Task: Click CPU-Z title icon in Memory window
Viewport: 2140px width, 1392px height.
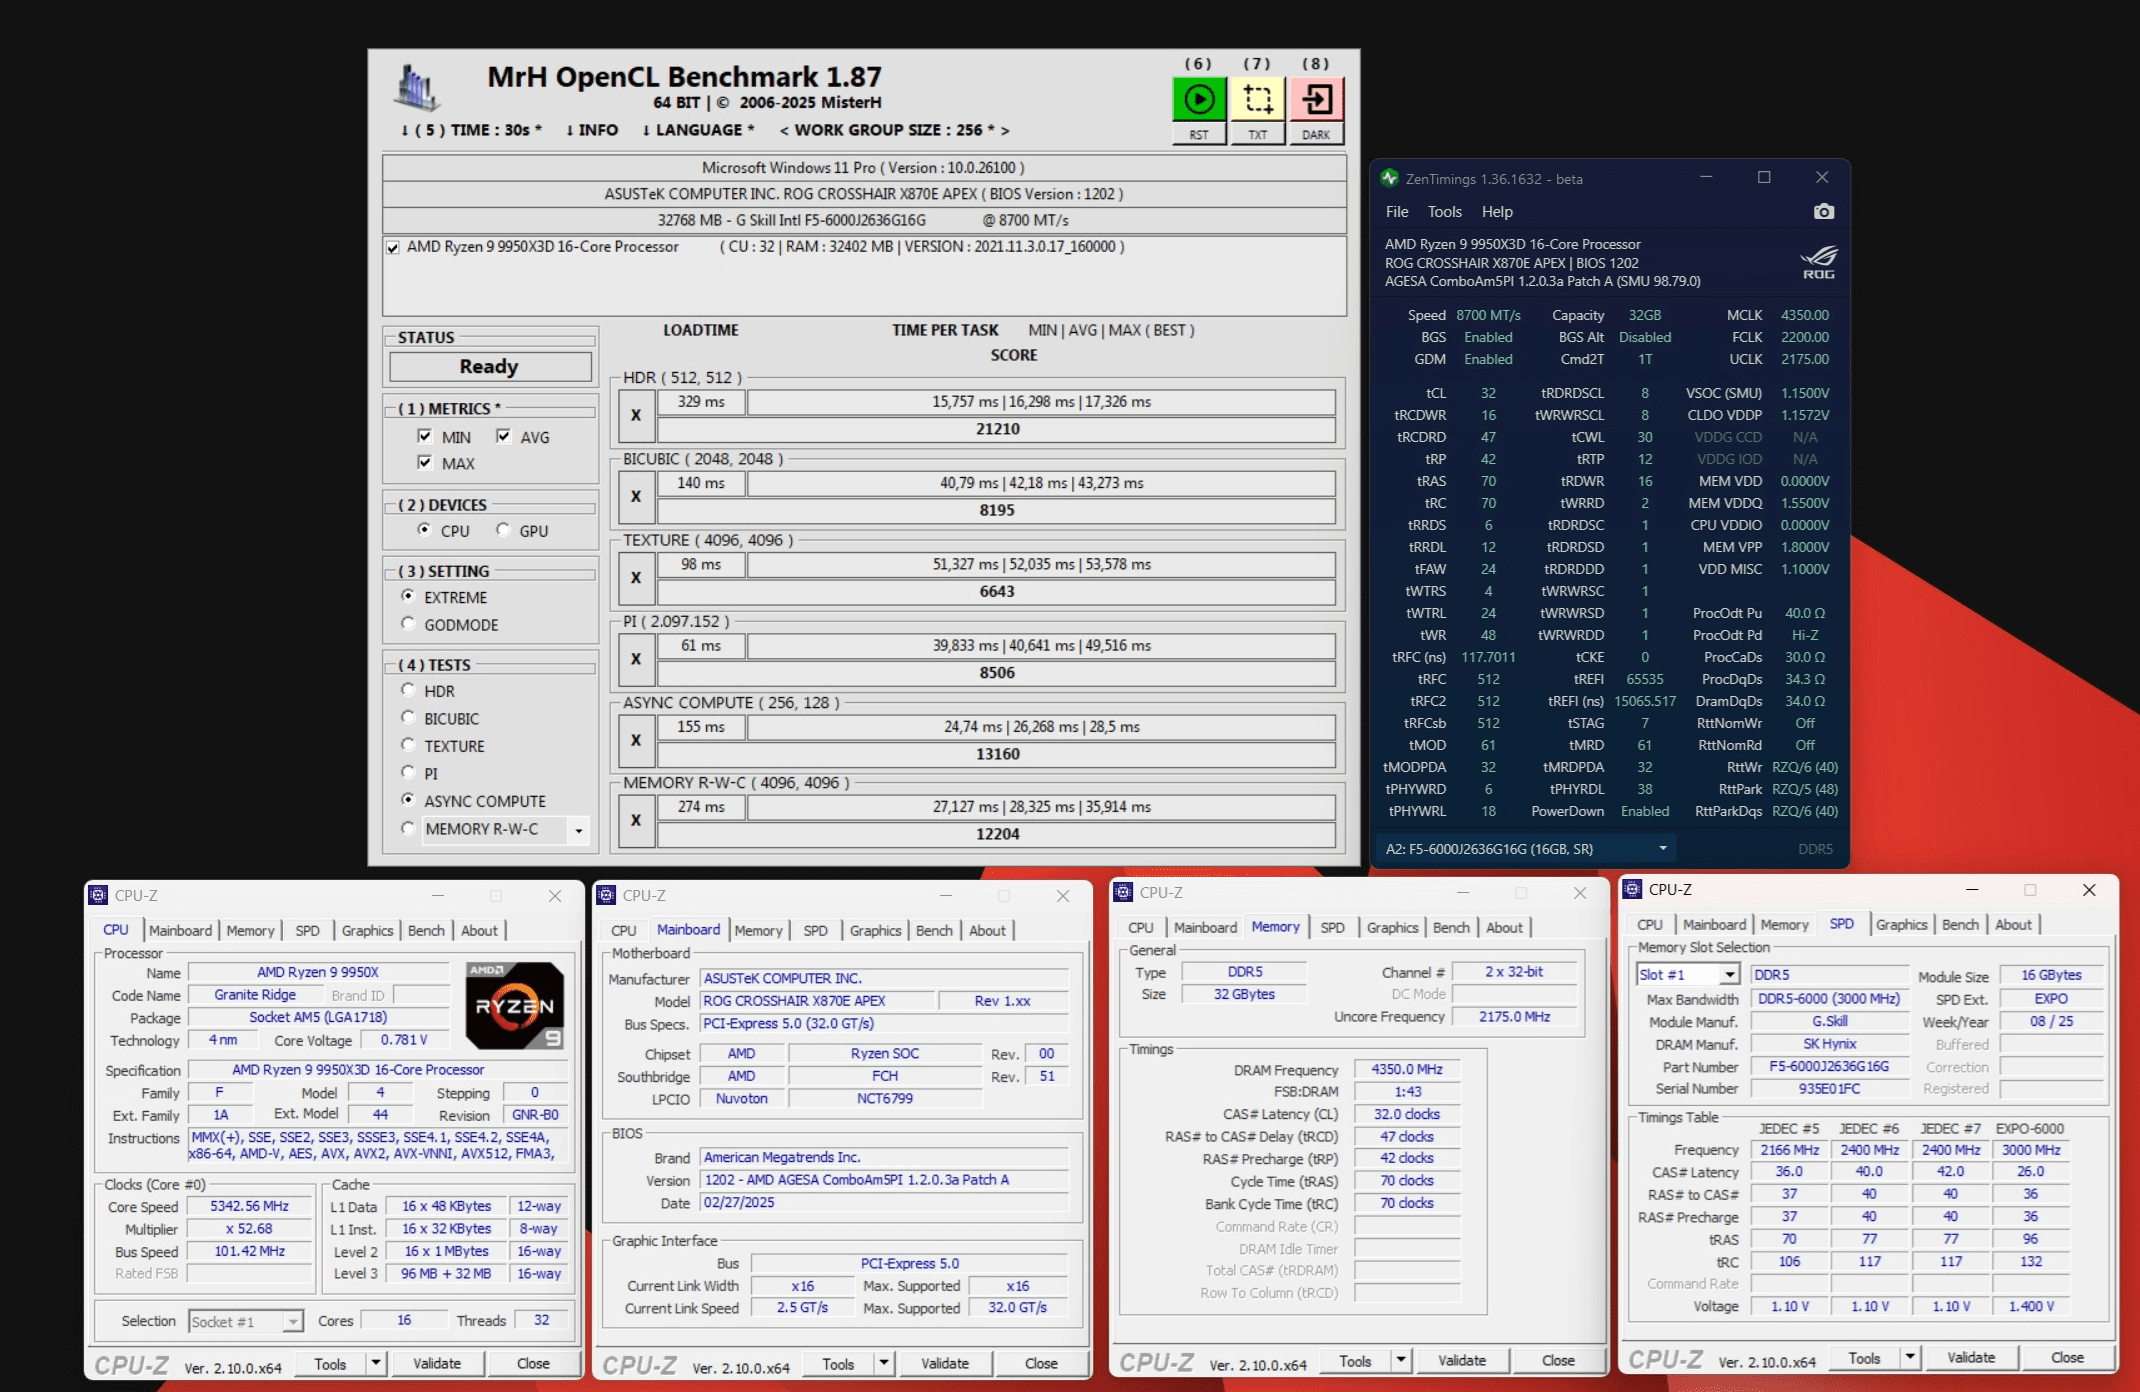Action: (x=1123, y=892)
